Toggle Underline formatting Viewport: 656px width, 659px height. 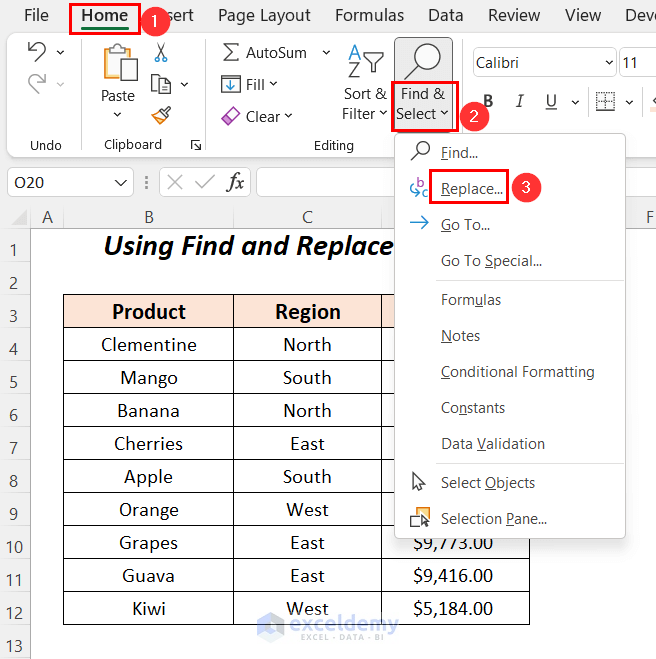pos(550,101)
